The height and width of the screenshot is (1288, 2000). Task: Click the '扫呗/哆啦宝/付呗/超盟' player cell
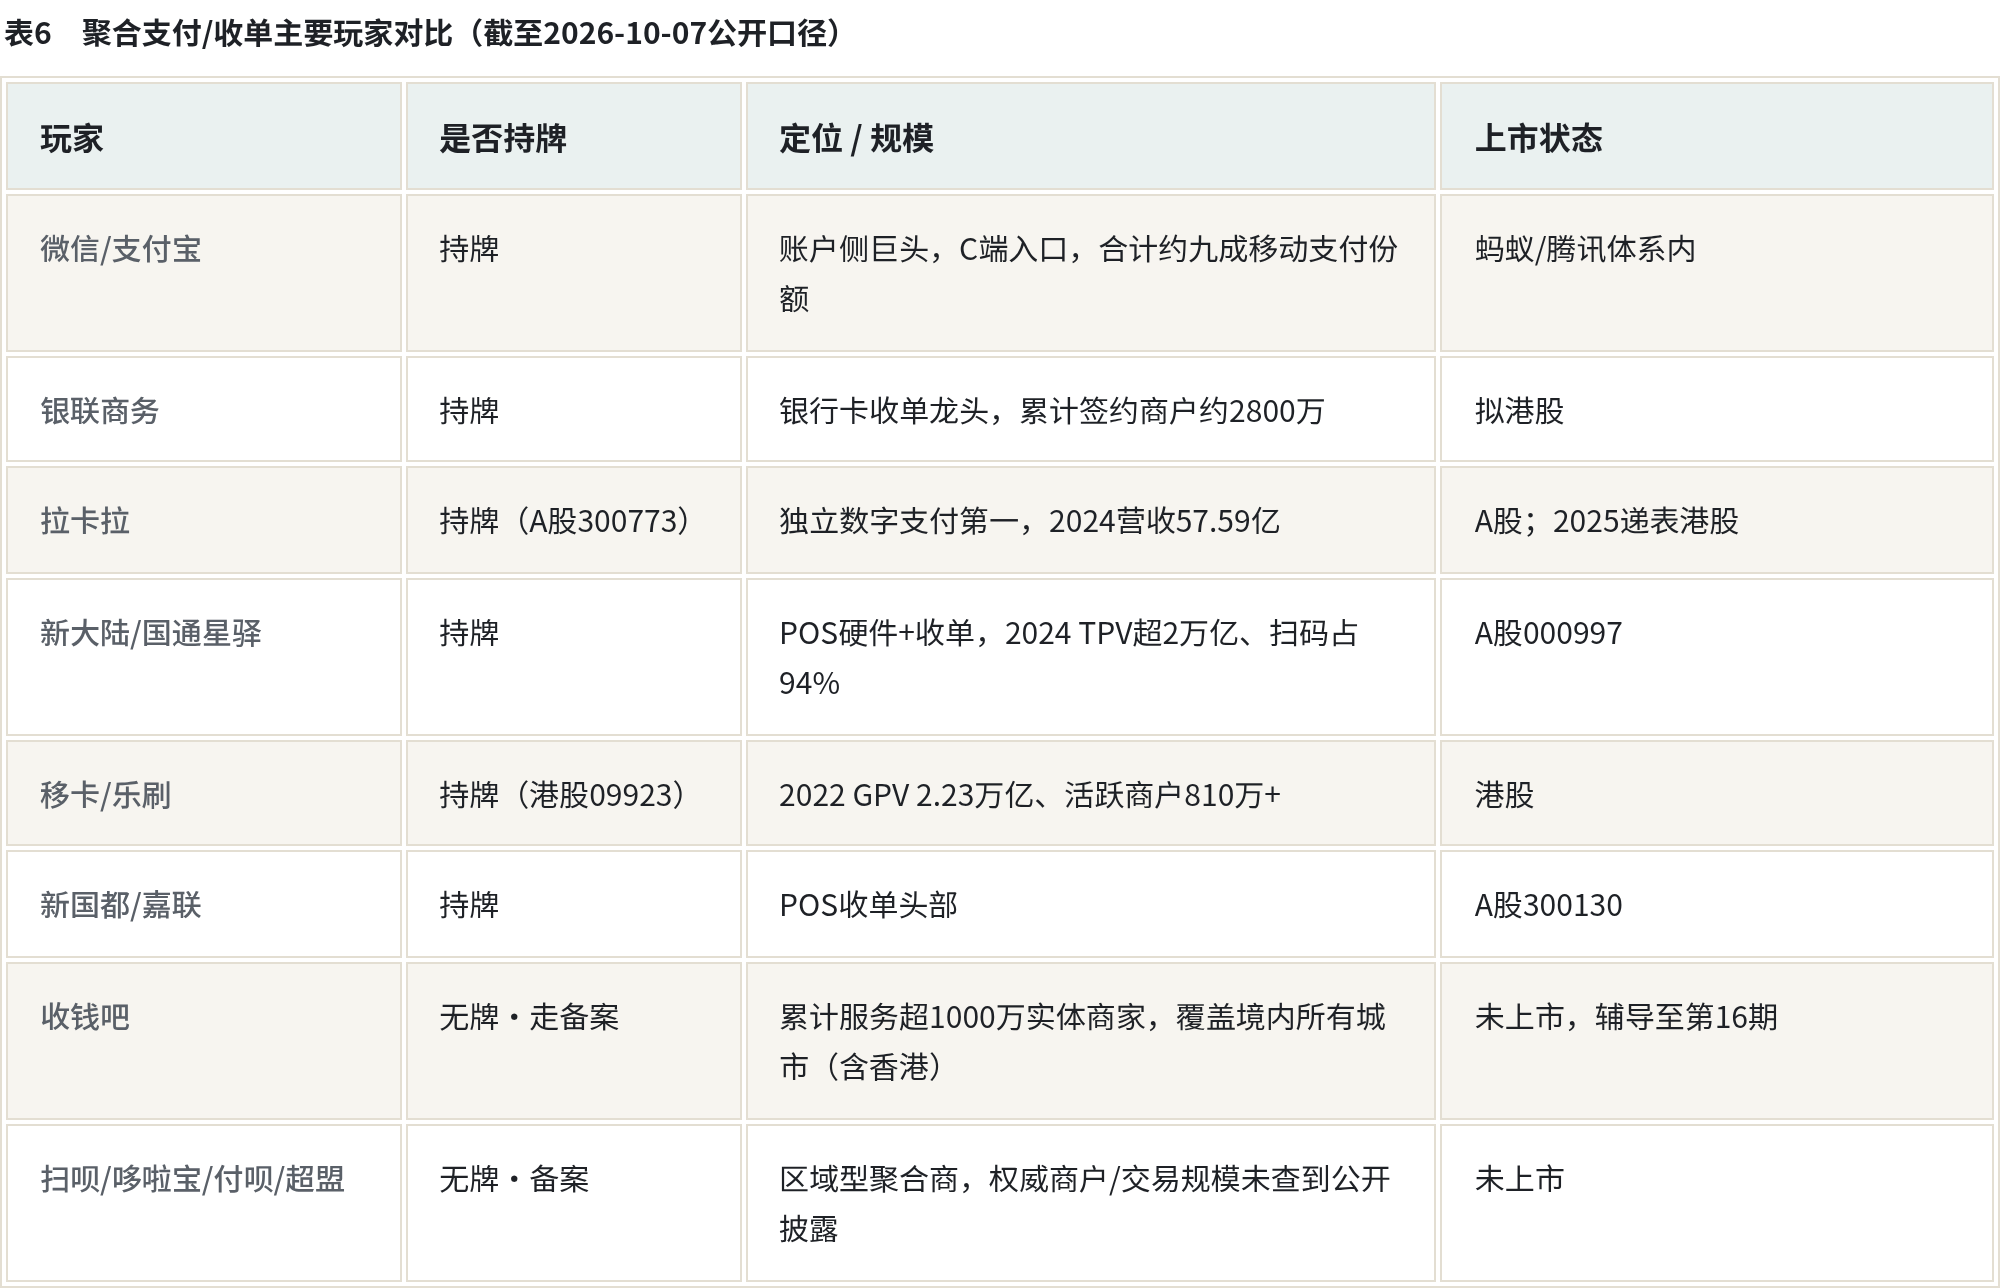click(x=204, y=1203)
